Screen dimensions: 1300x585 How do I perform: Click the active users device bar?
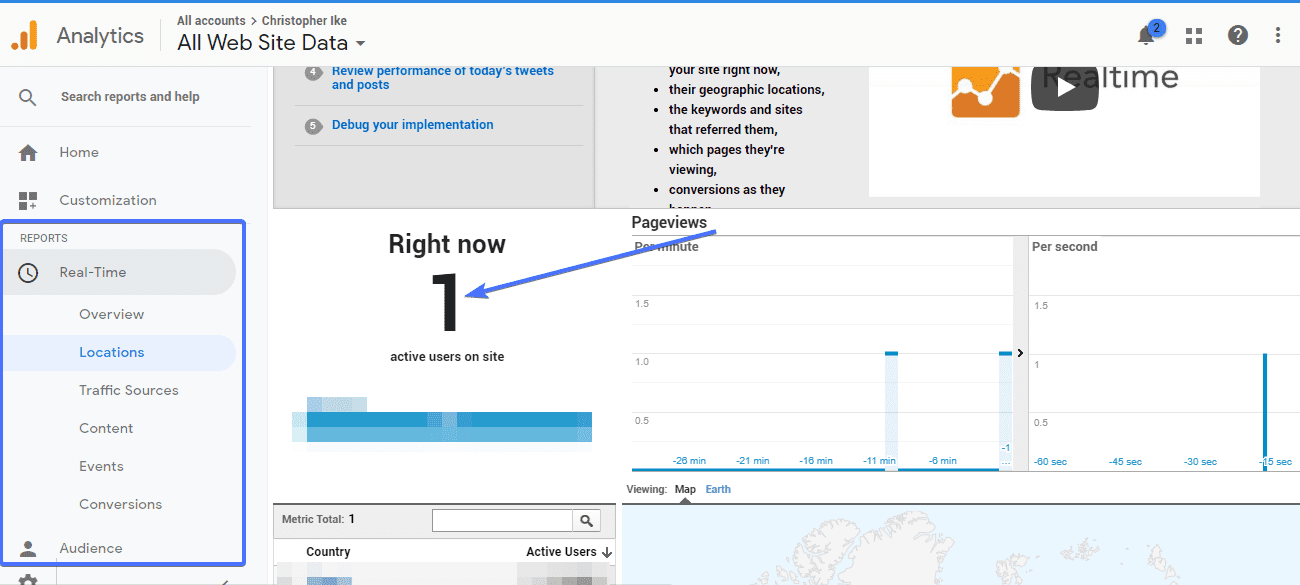pyautogui.click(x=442, y=425)
